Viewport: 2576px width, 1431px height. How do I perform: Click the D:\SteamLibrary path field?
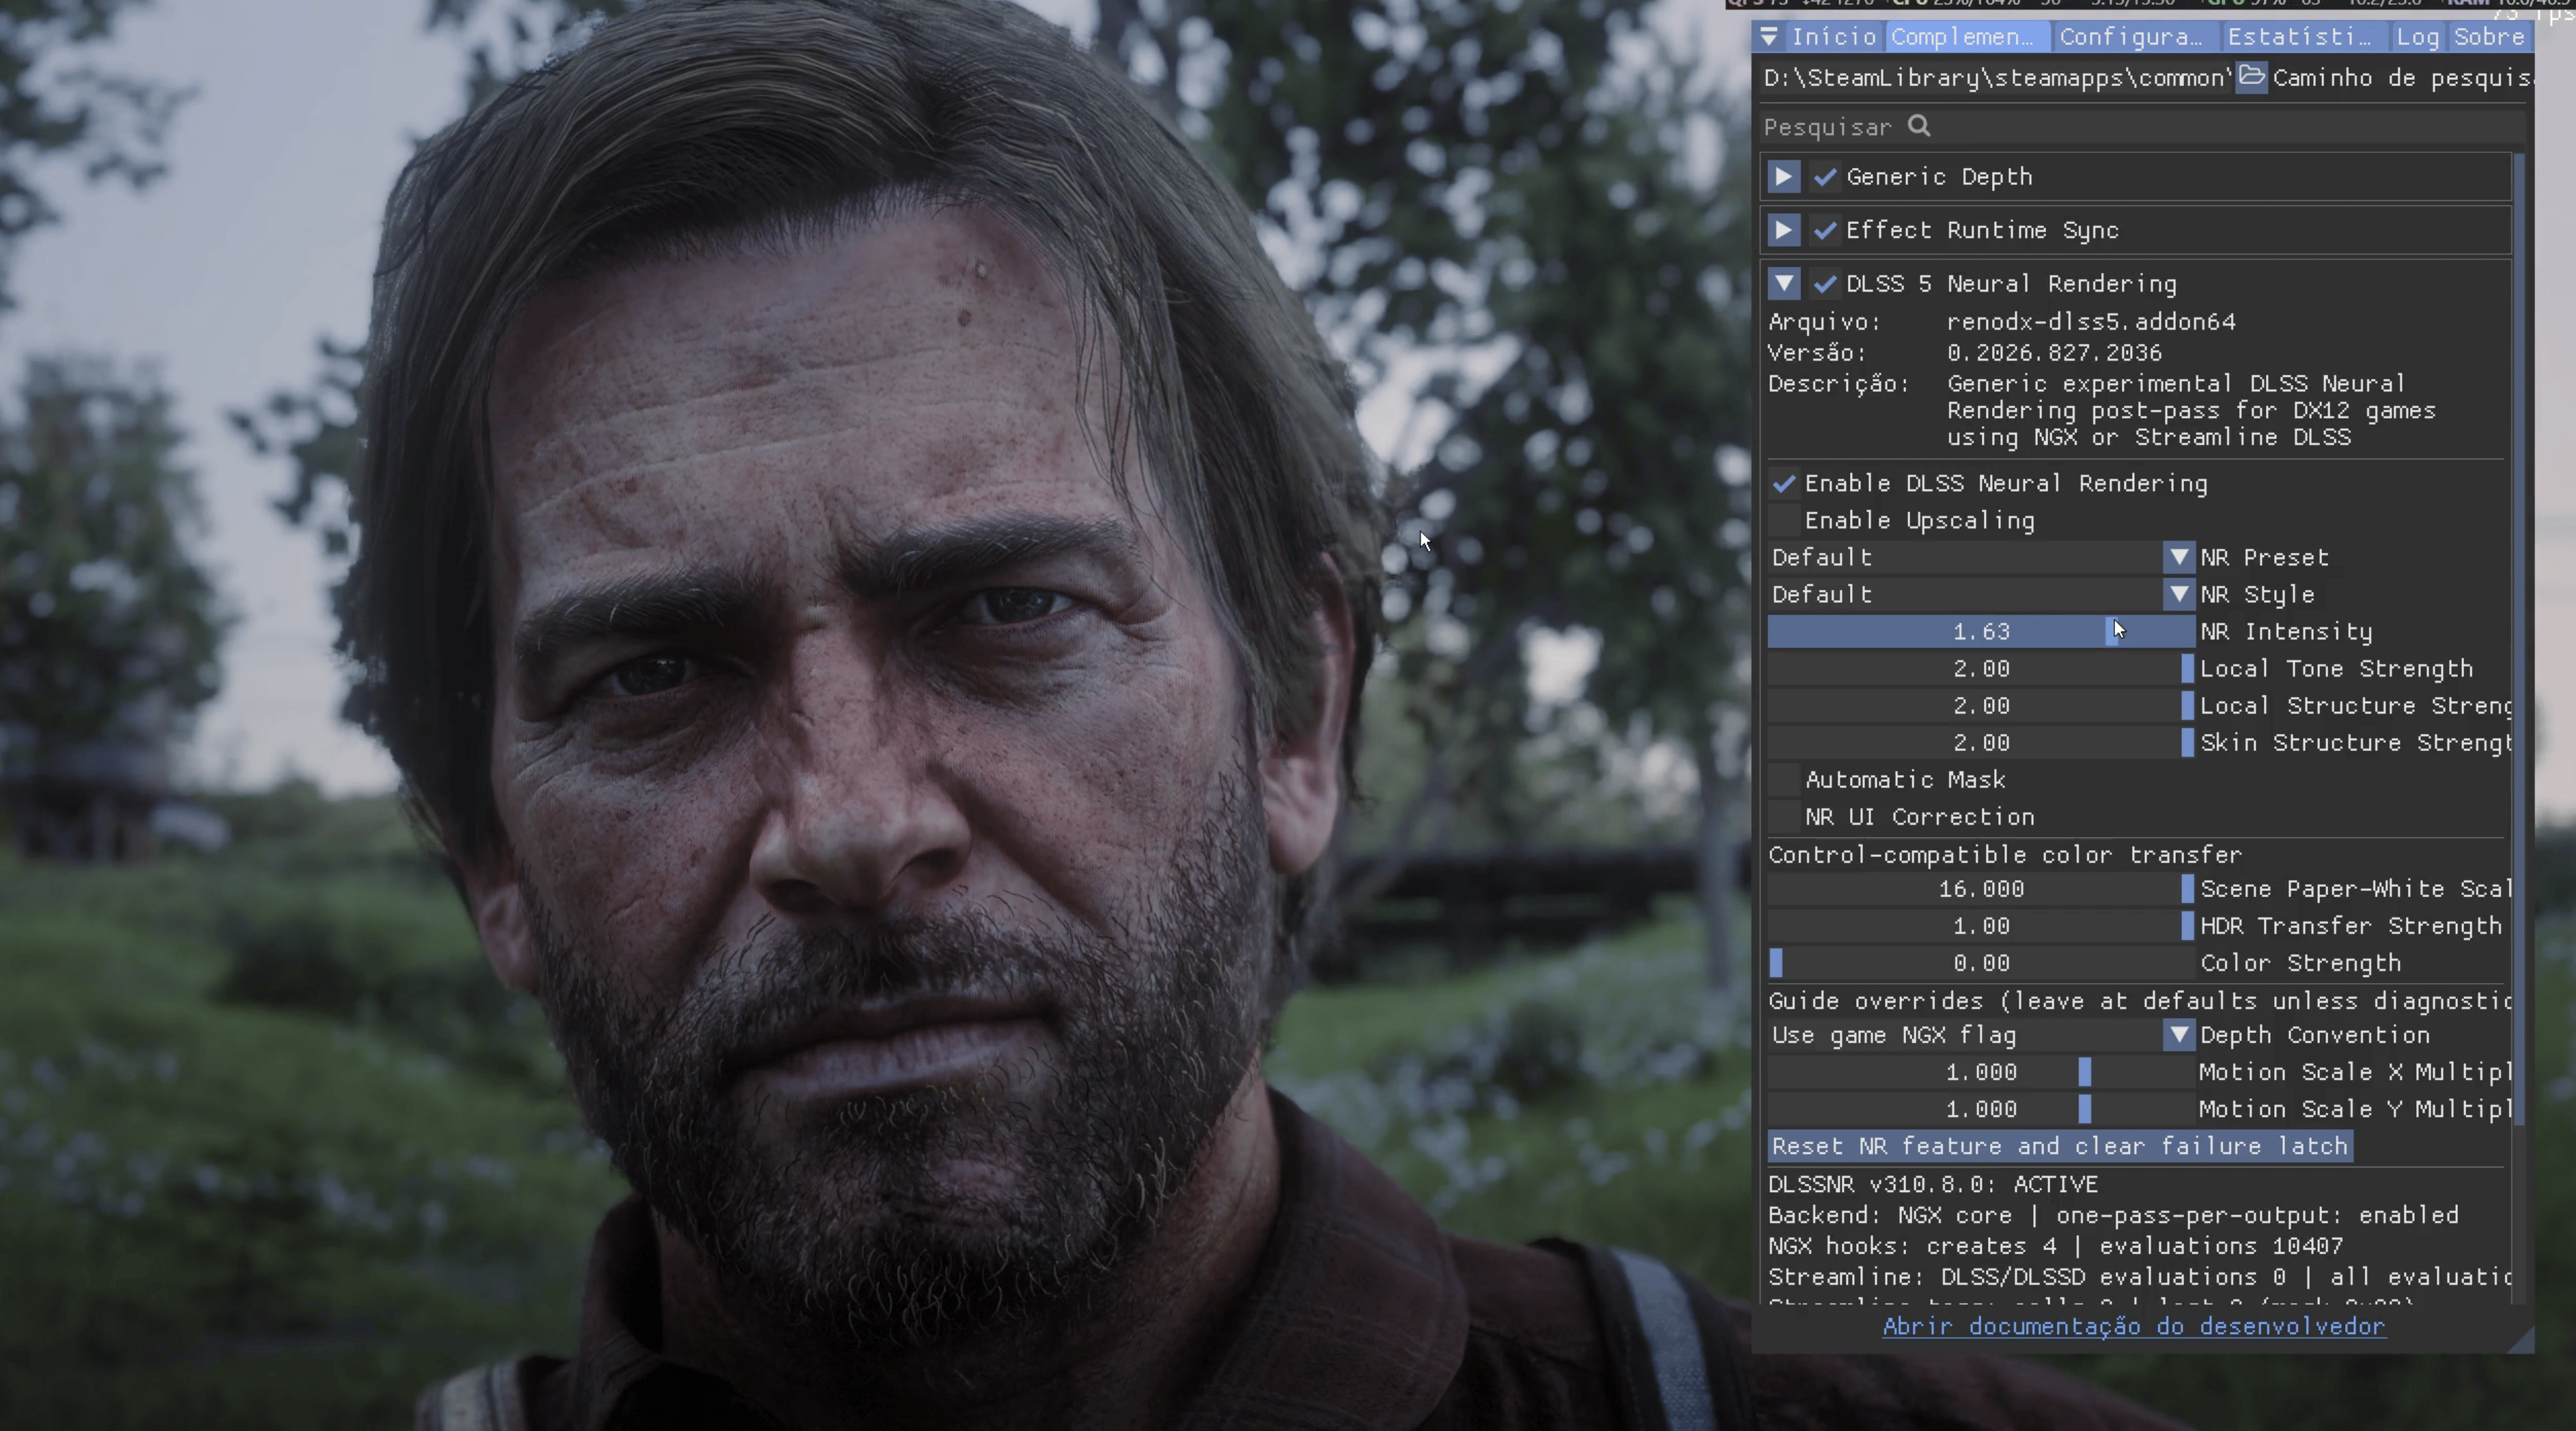[1996, 78]
